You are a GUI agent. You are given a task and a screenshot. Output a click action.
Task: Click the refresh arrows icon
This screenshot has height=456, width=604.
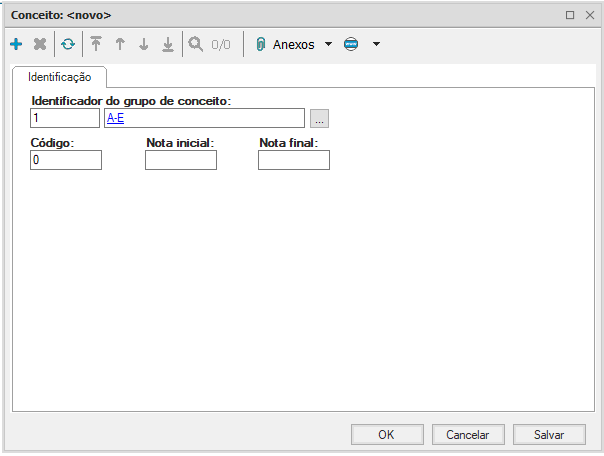click(68, 45)
